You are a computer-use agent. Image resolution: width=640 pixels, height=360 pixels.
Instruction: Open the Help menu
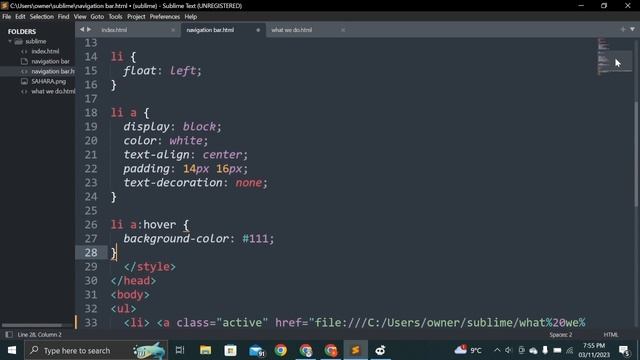[191, 17]
